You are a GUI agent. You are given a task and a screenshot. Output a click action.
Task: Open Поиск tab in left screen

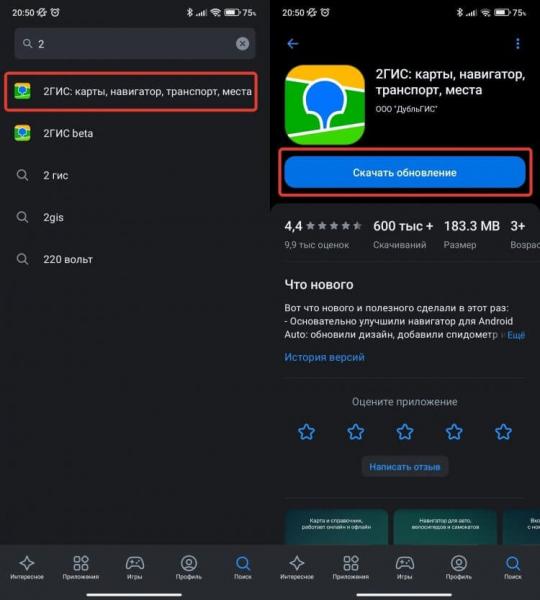click(243, 567)
